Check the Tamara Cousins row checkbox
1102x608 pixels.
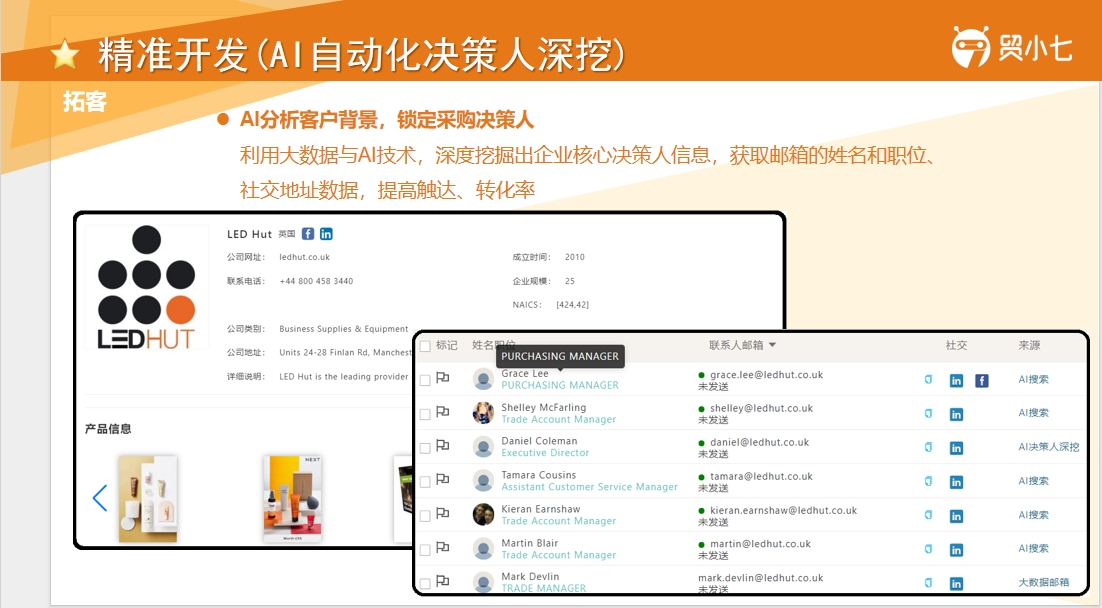point(424,482)
